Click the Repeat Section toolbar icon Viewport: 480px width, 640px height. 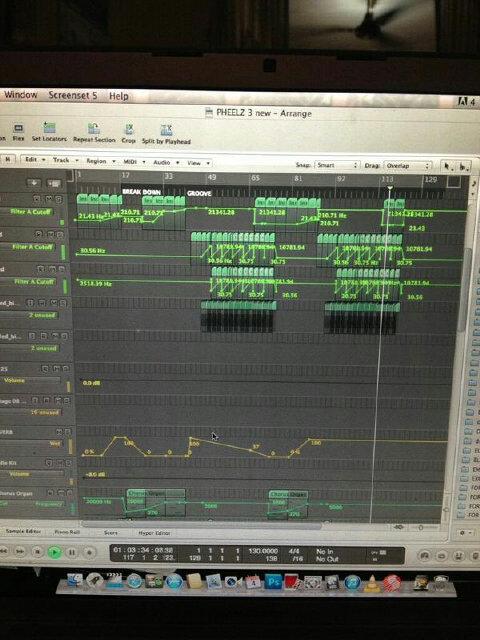pyautogui.click(x=94, y=129)
